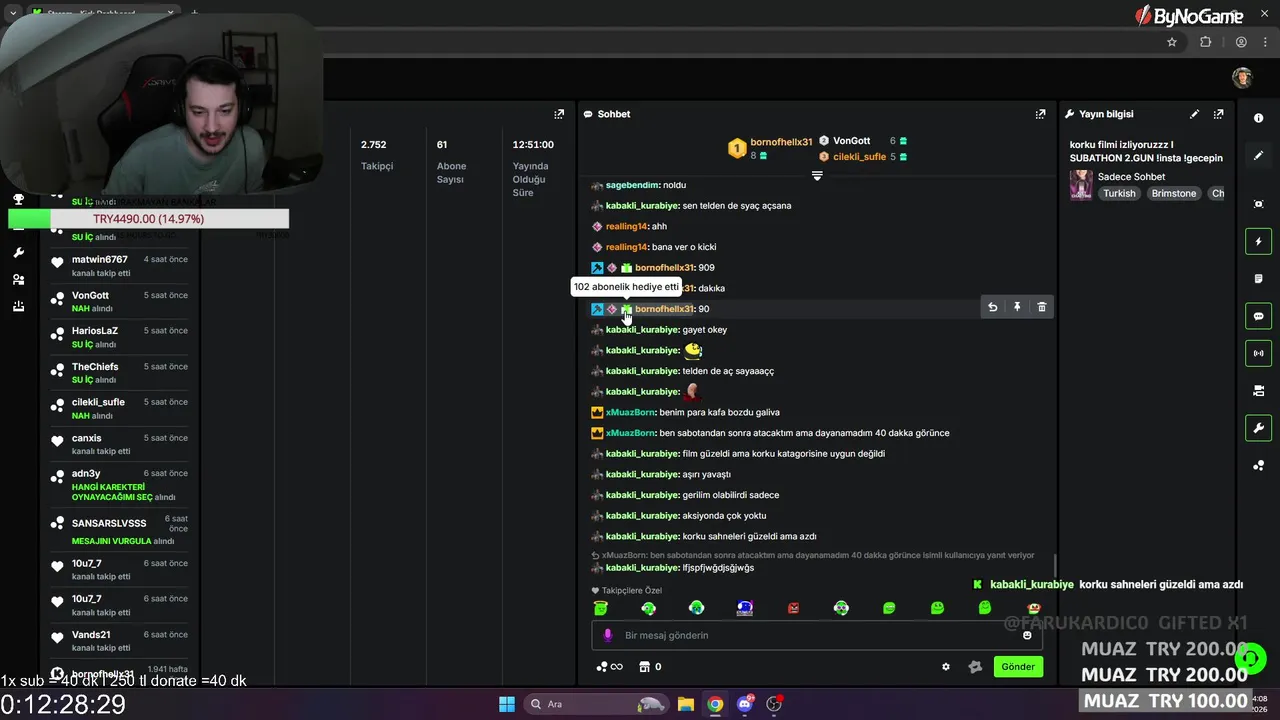This screenshot has height=720, width=1280.
Task: Click the taskbar Ara search box
Action: click(x=596, y=704)
